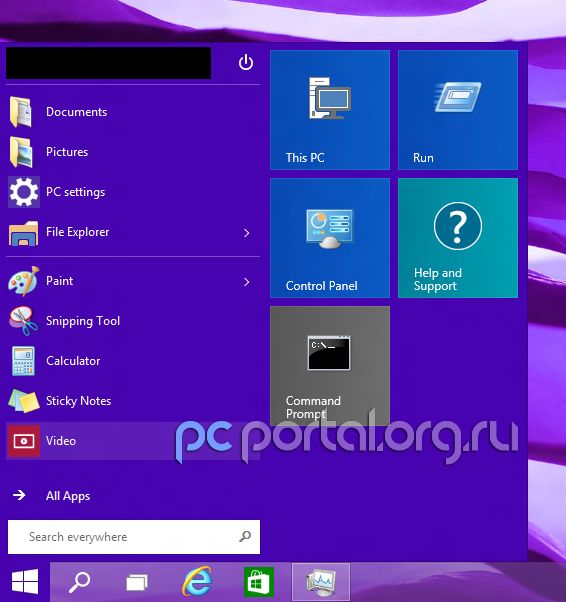Open the Control Panel tile

[330, 238]
